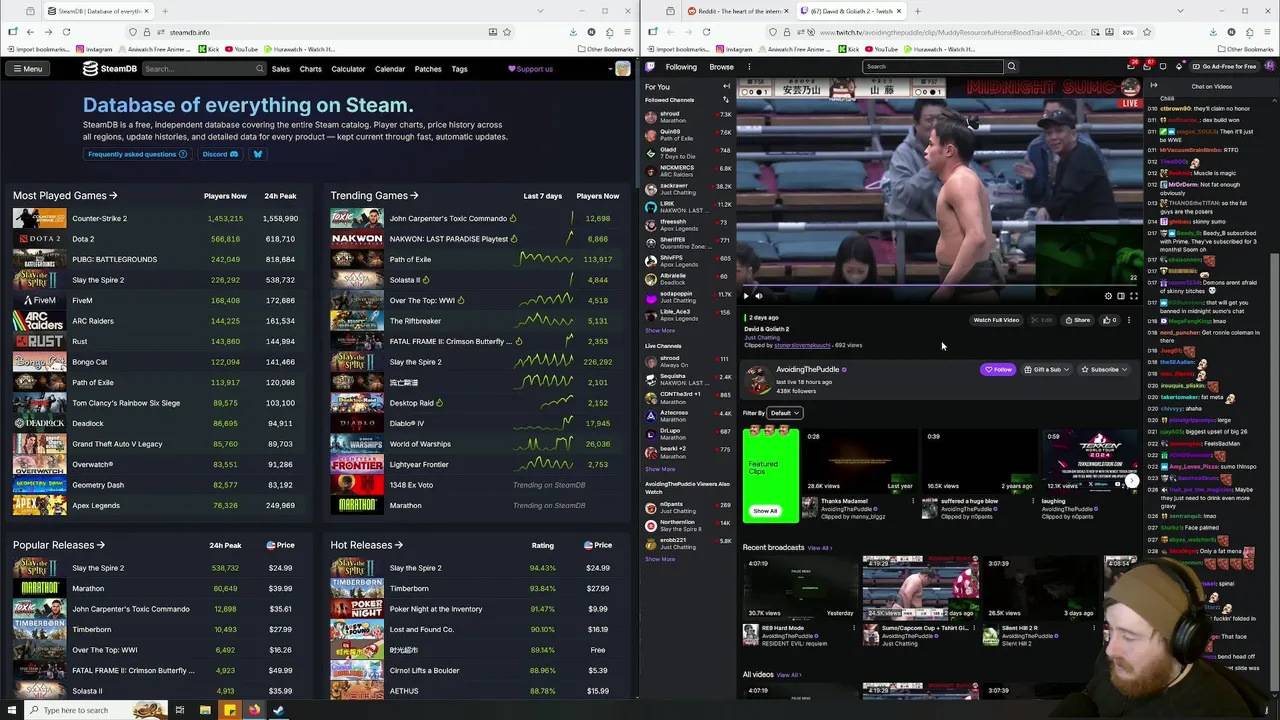Reload the SteamDB browser window
This screenshot has height=720, width=1280.
coord(66,32)
